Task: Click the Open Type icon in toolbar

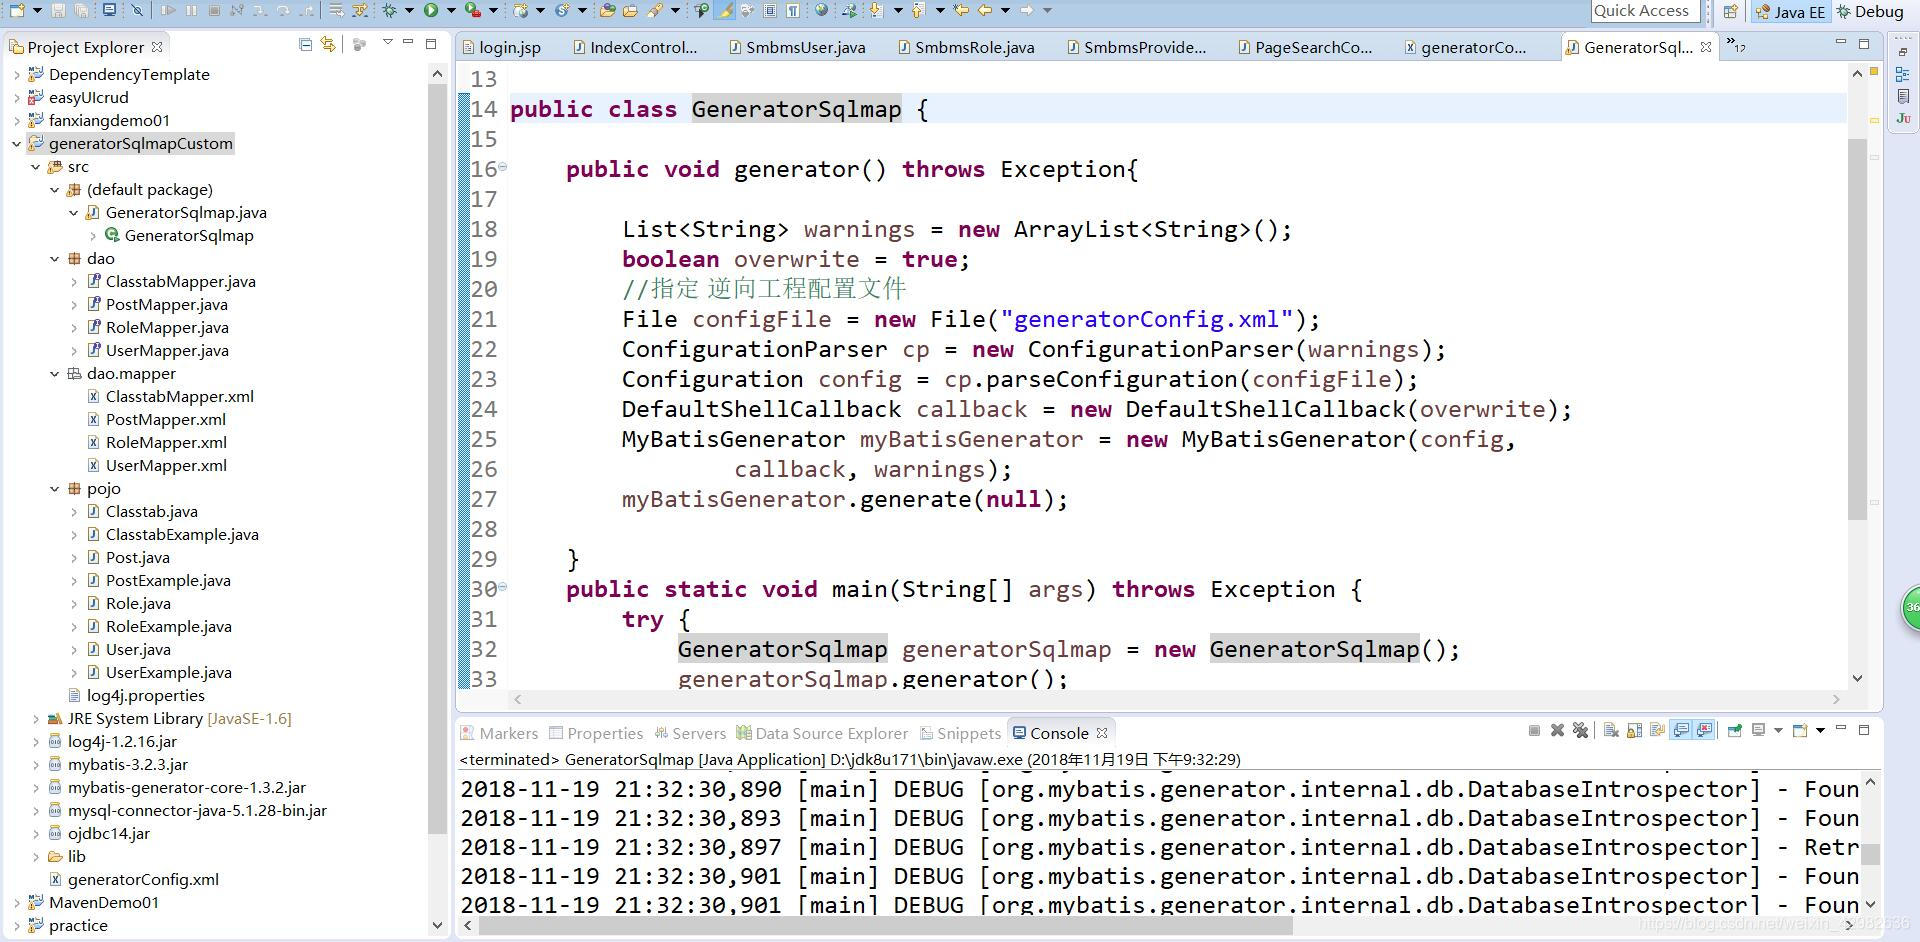Action: tap(607, 10)
